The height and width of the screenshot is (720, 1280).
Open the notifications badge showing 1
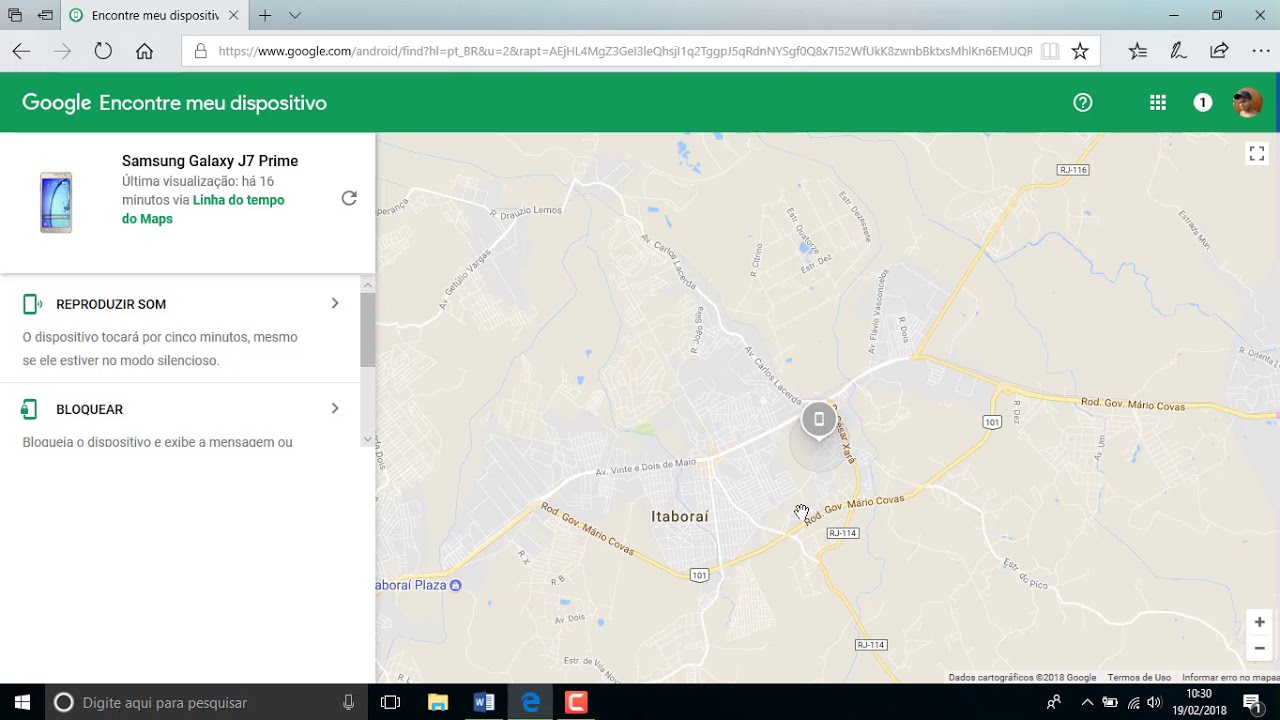click(1203, 102)
